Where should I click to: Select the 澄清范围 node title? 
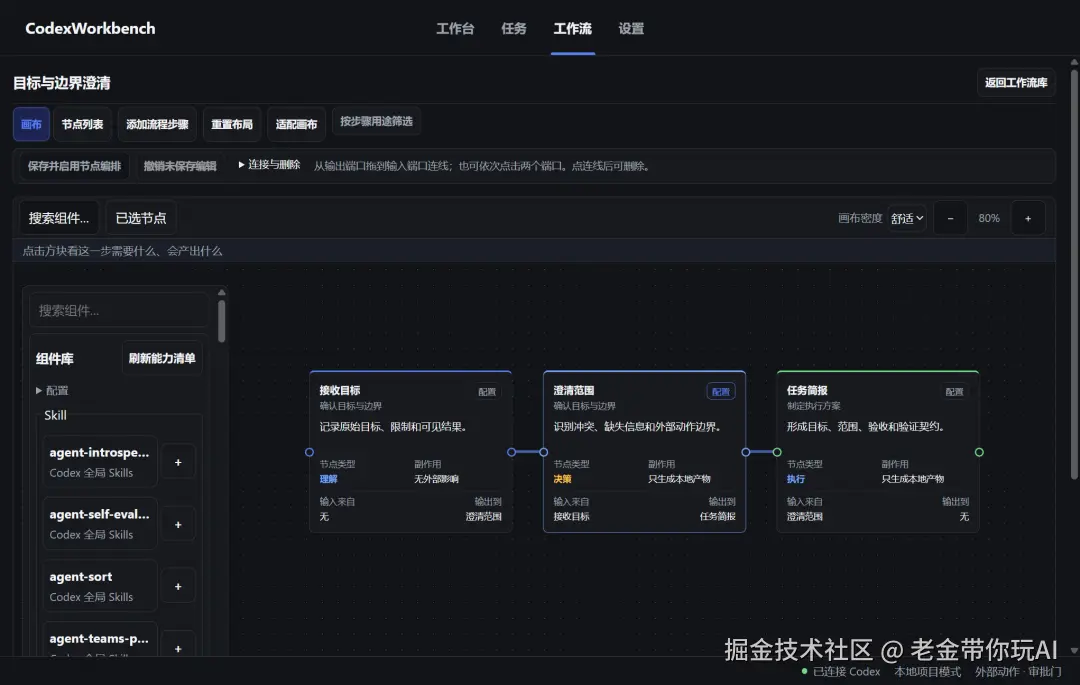tap(574, 390)
